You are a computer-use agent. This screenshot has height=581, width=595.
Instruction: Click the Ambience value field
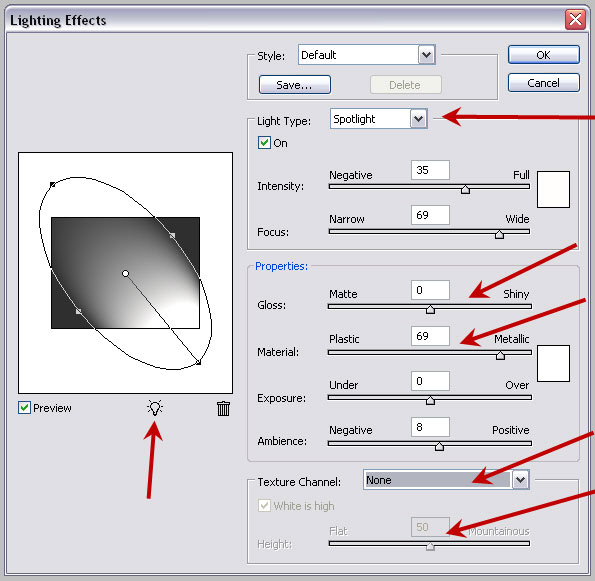(x=430, y=427)
